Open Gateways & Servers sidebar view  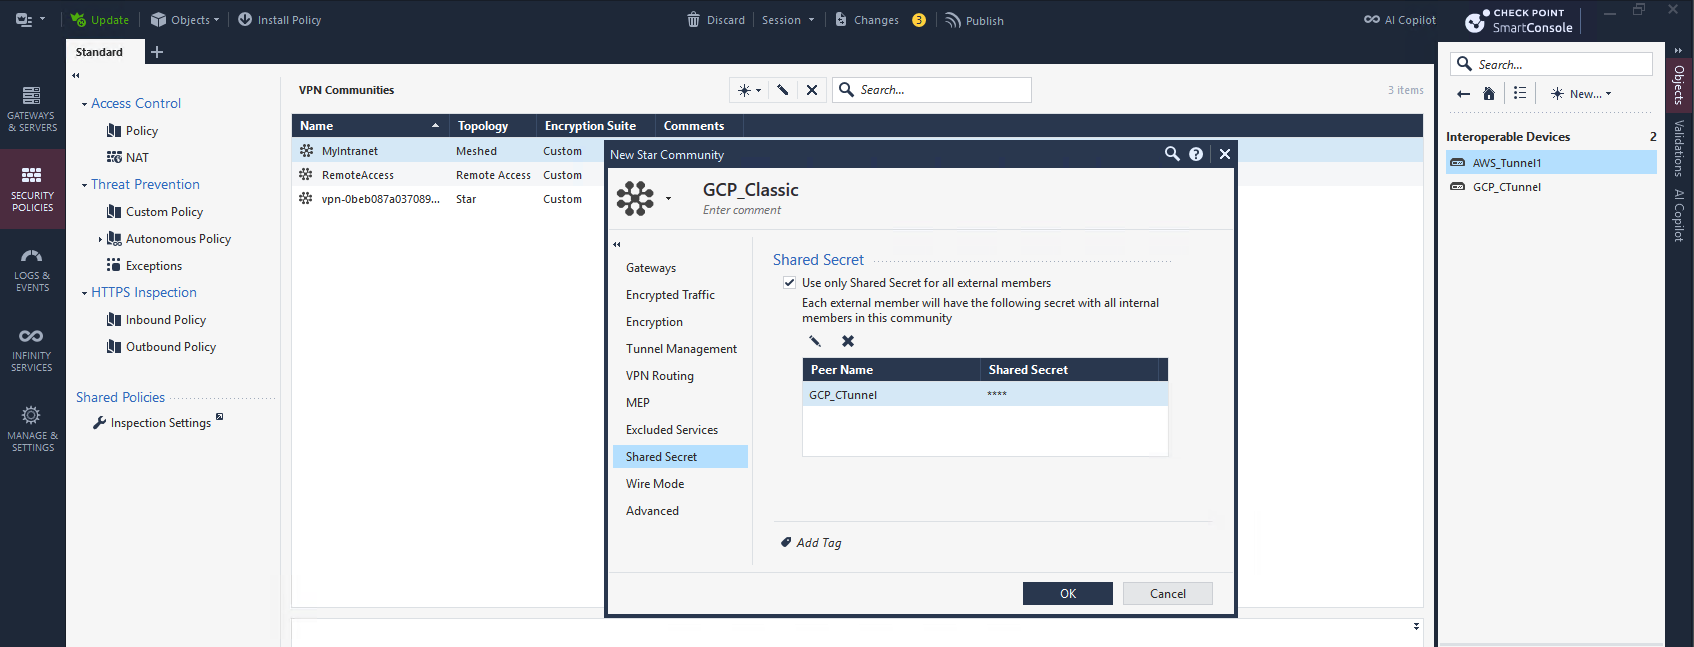click(x=32, y=109)
